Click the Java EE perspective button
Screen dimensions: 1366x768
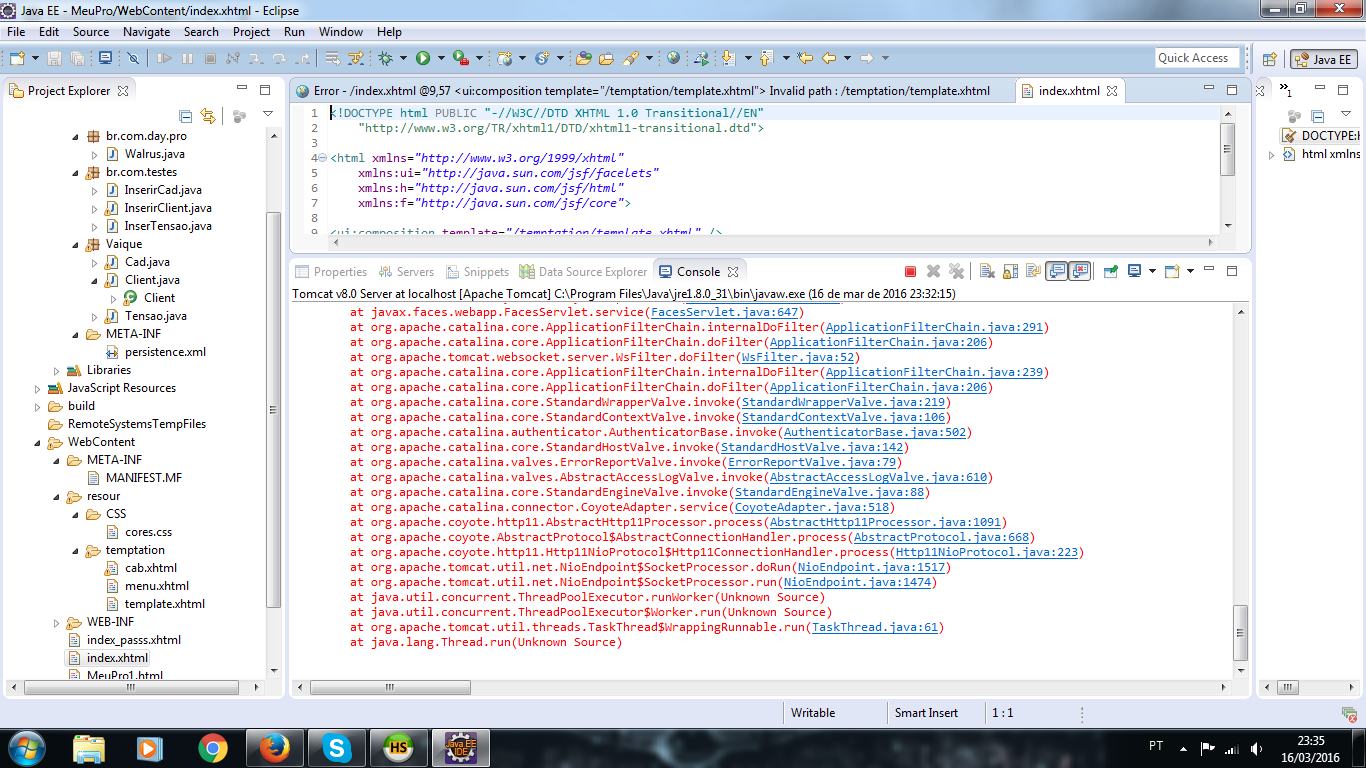pyautogui.click(x=1323, y=59)
